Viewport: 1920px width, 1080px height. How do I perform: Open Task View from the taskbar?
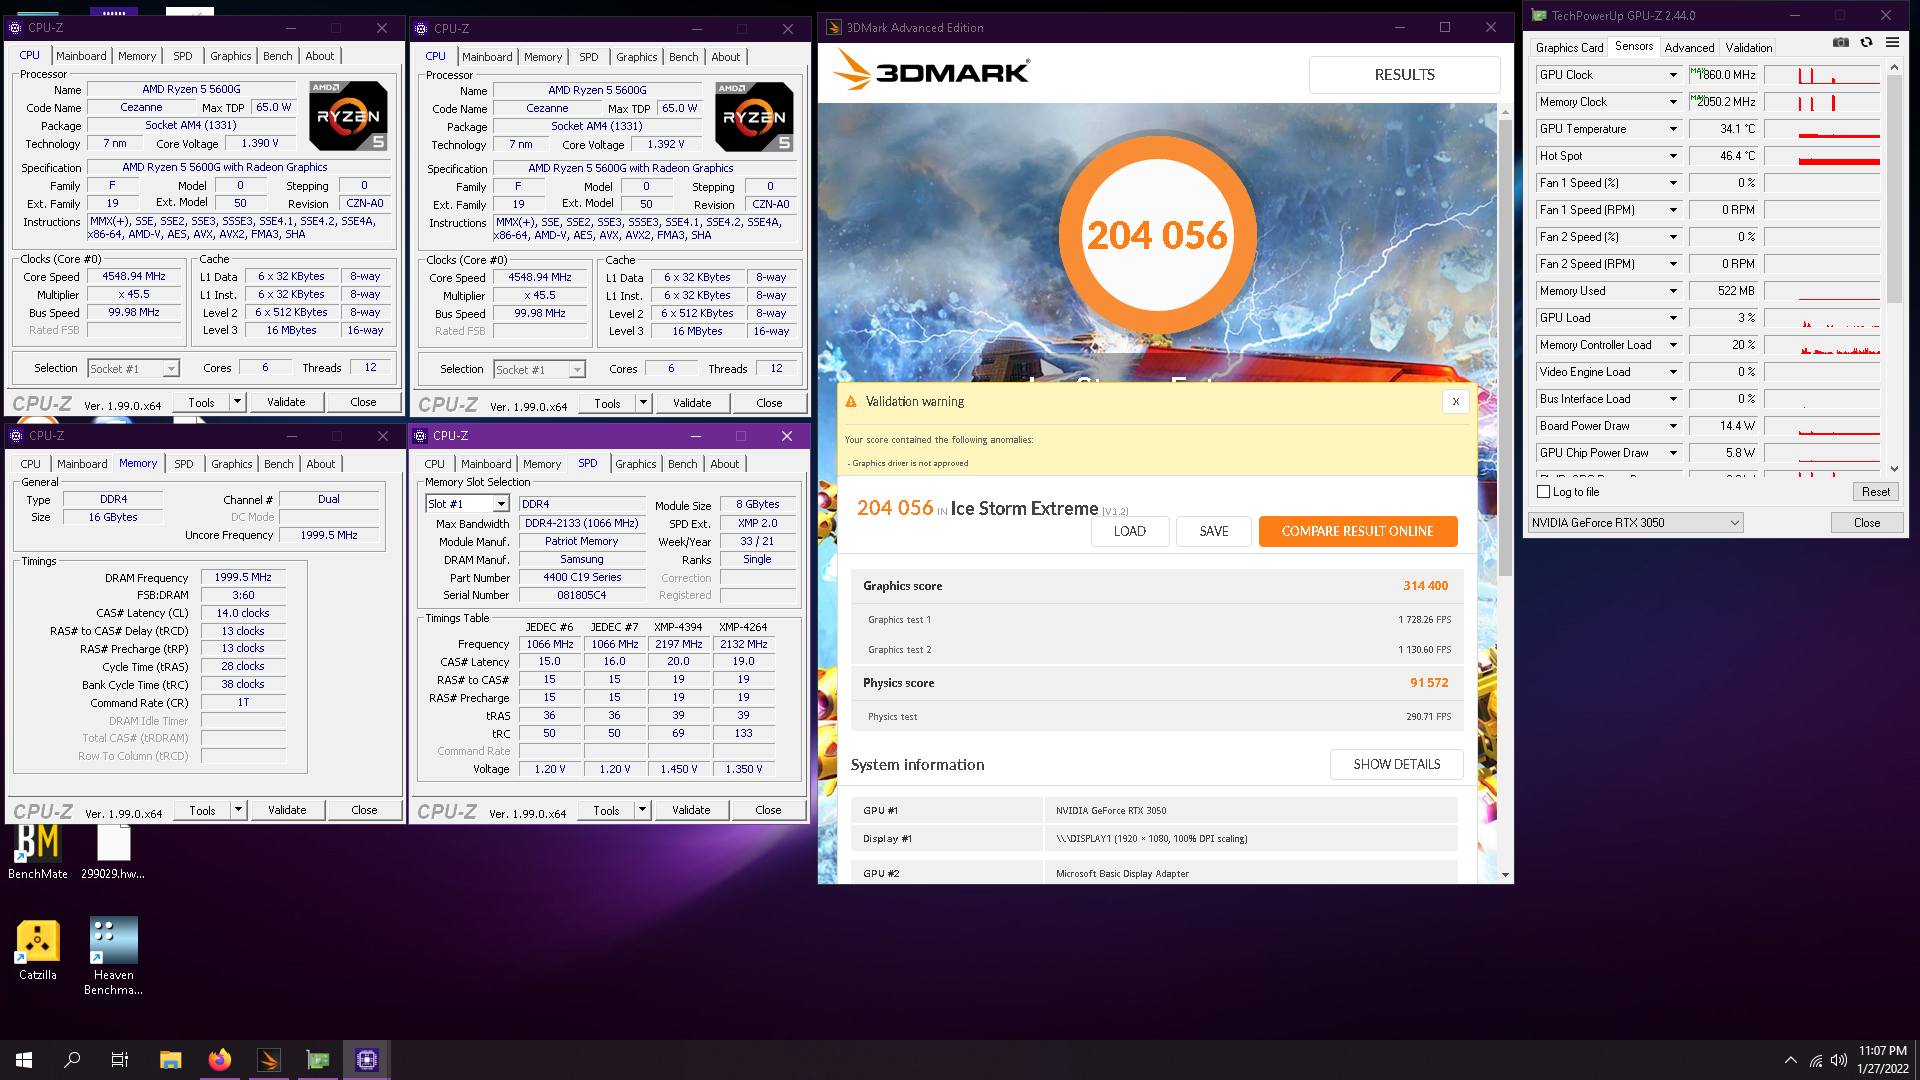click(120, 1060)
